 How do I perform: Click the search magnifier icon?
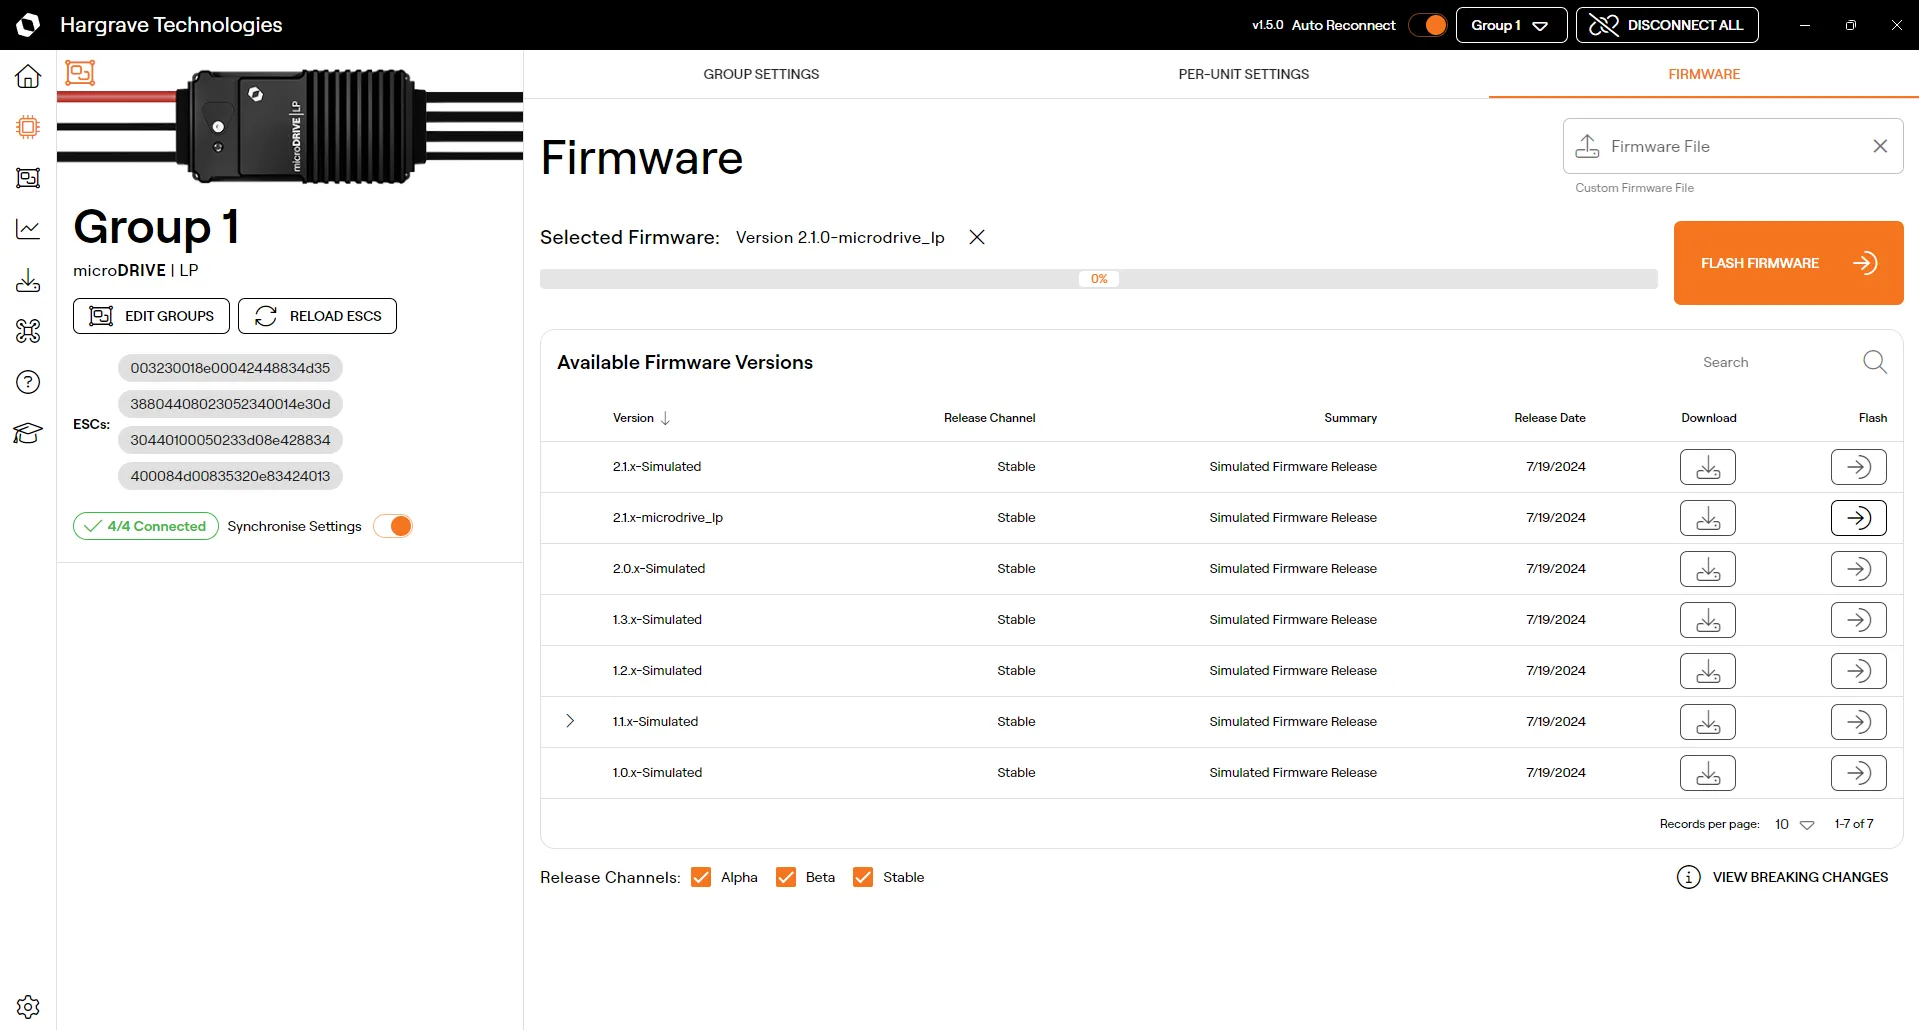tap(1875, 362)
